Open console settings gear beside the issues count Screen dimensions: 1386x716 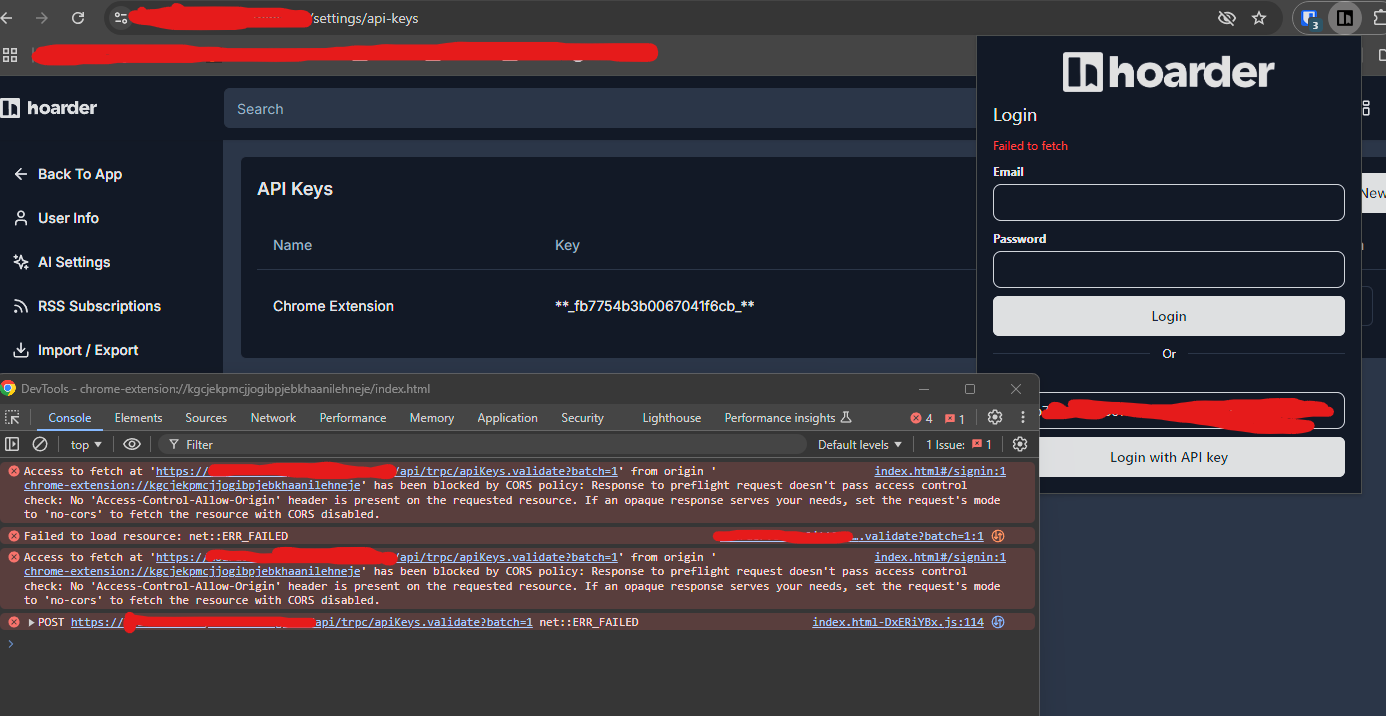[1020, 444]
